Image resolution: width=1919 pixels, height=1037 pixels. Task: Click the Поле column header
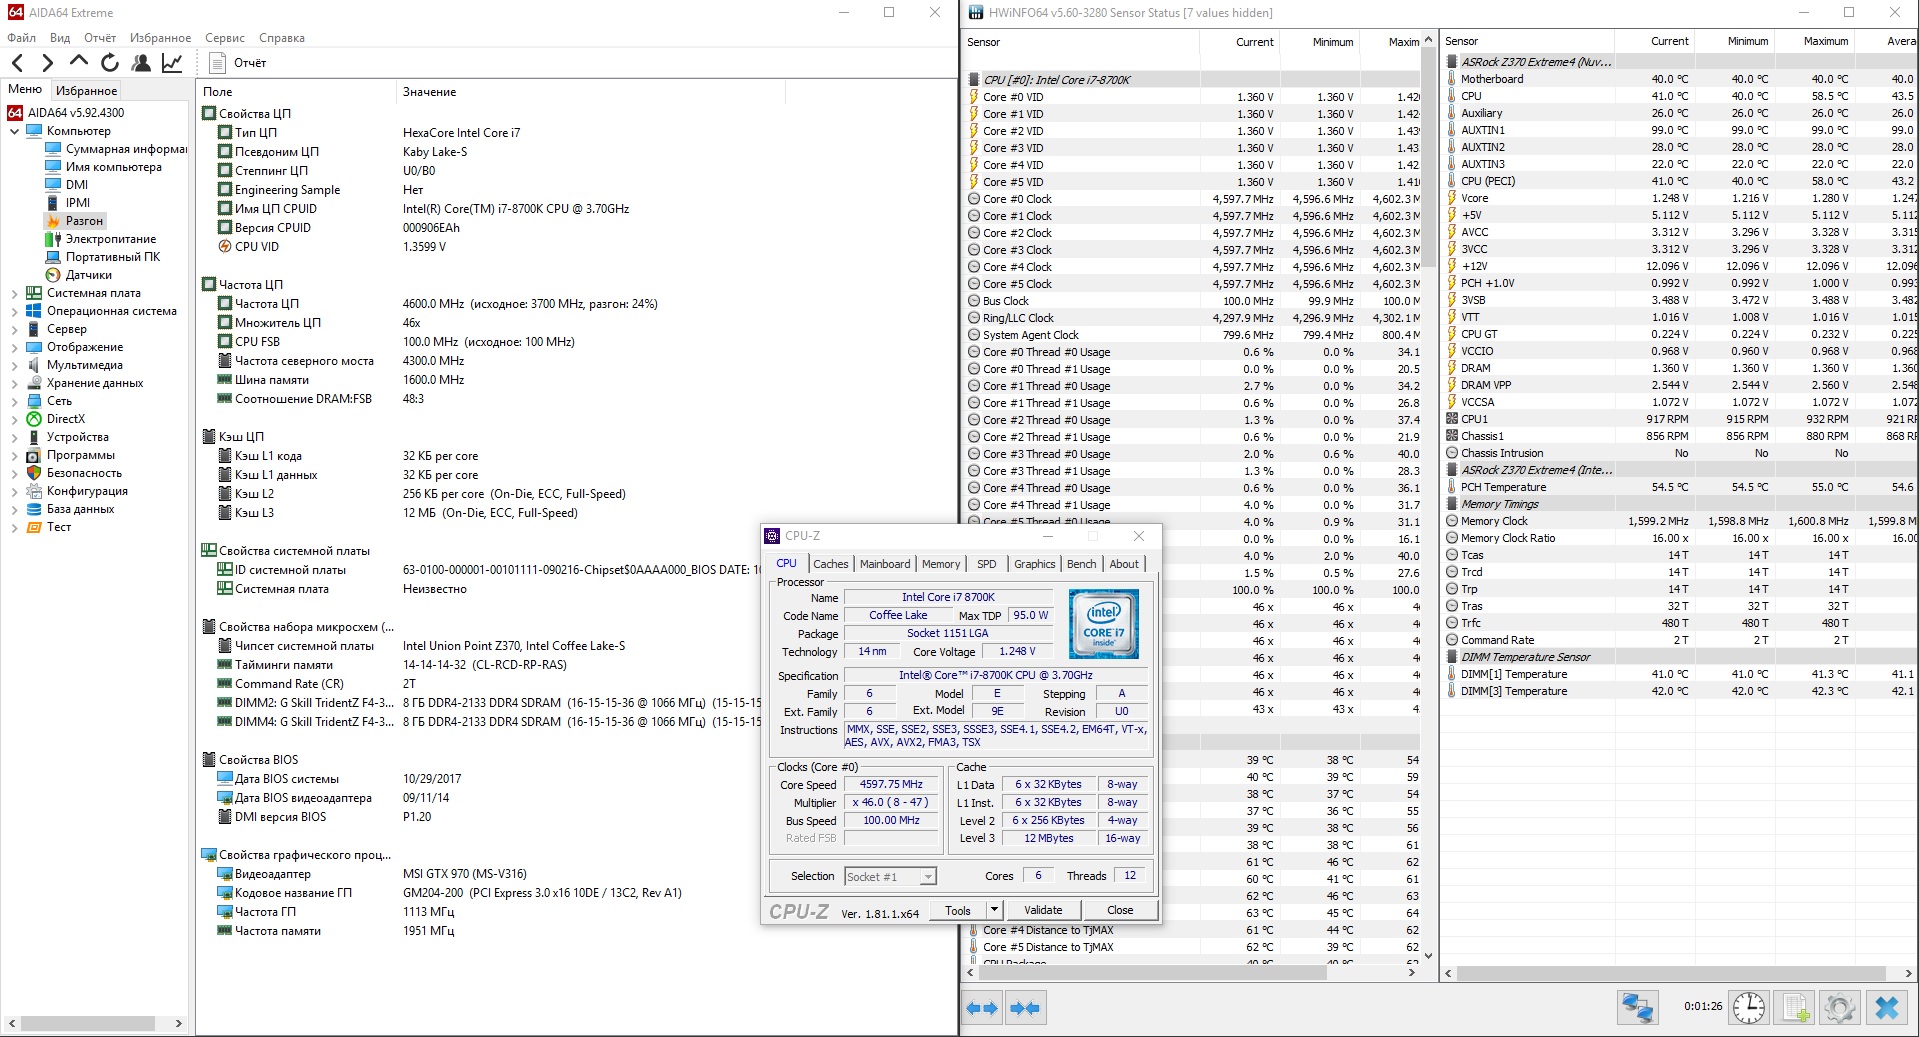point(297,92)
